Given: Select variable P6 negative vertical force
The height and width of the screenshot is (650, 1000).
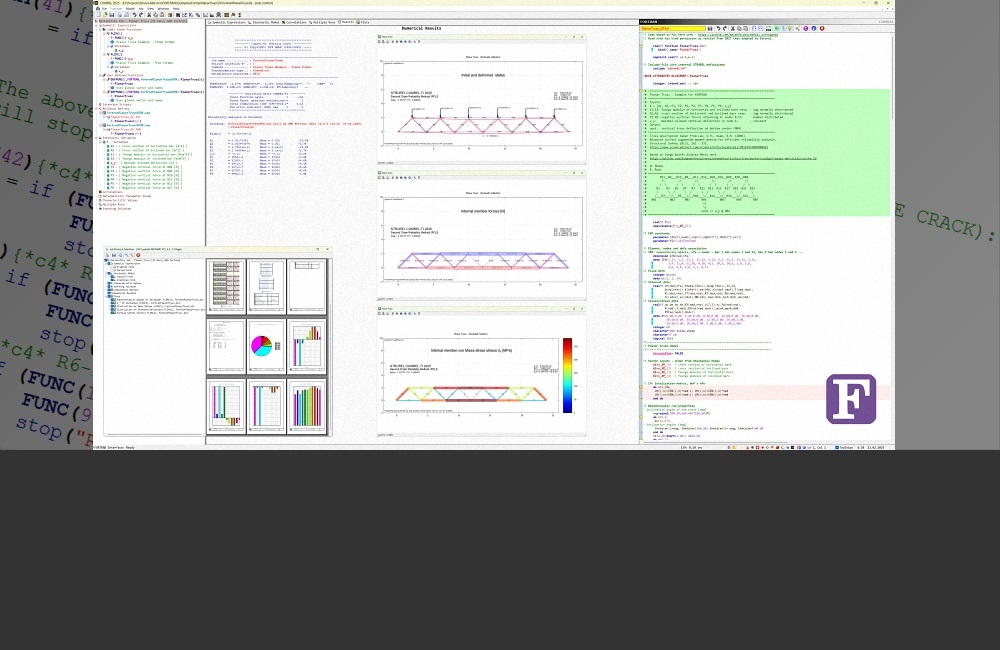Looking at the screenshot, I should click(144, 188).
